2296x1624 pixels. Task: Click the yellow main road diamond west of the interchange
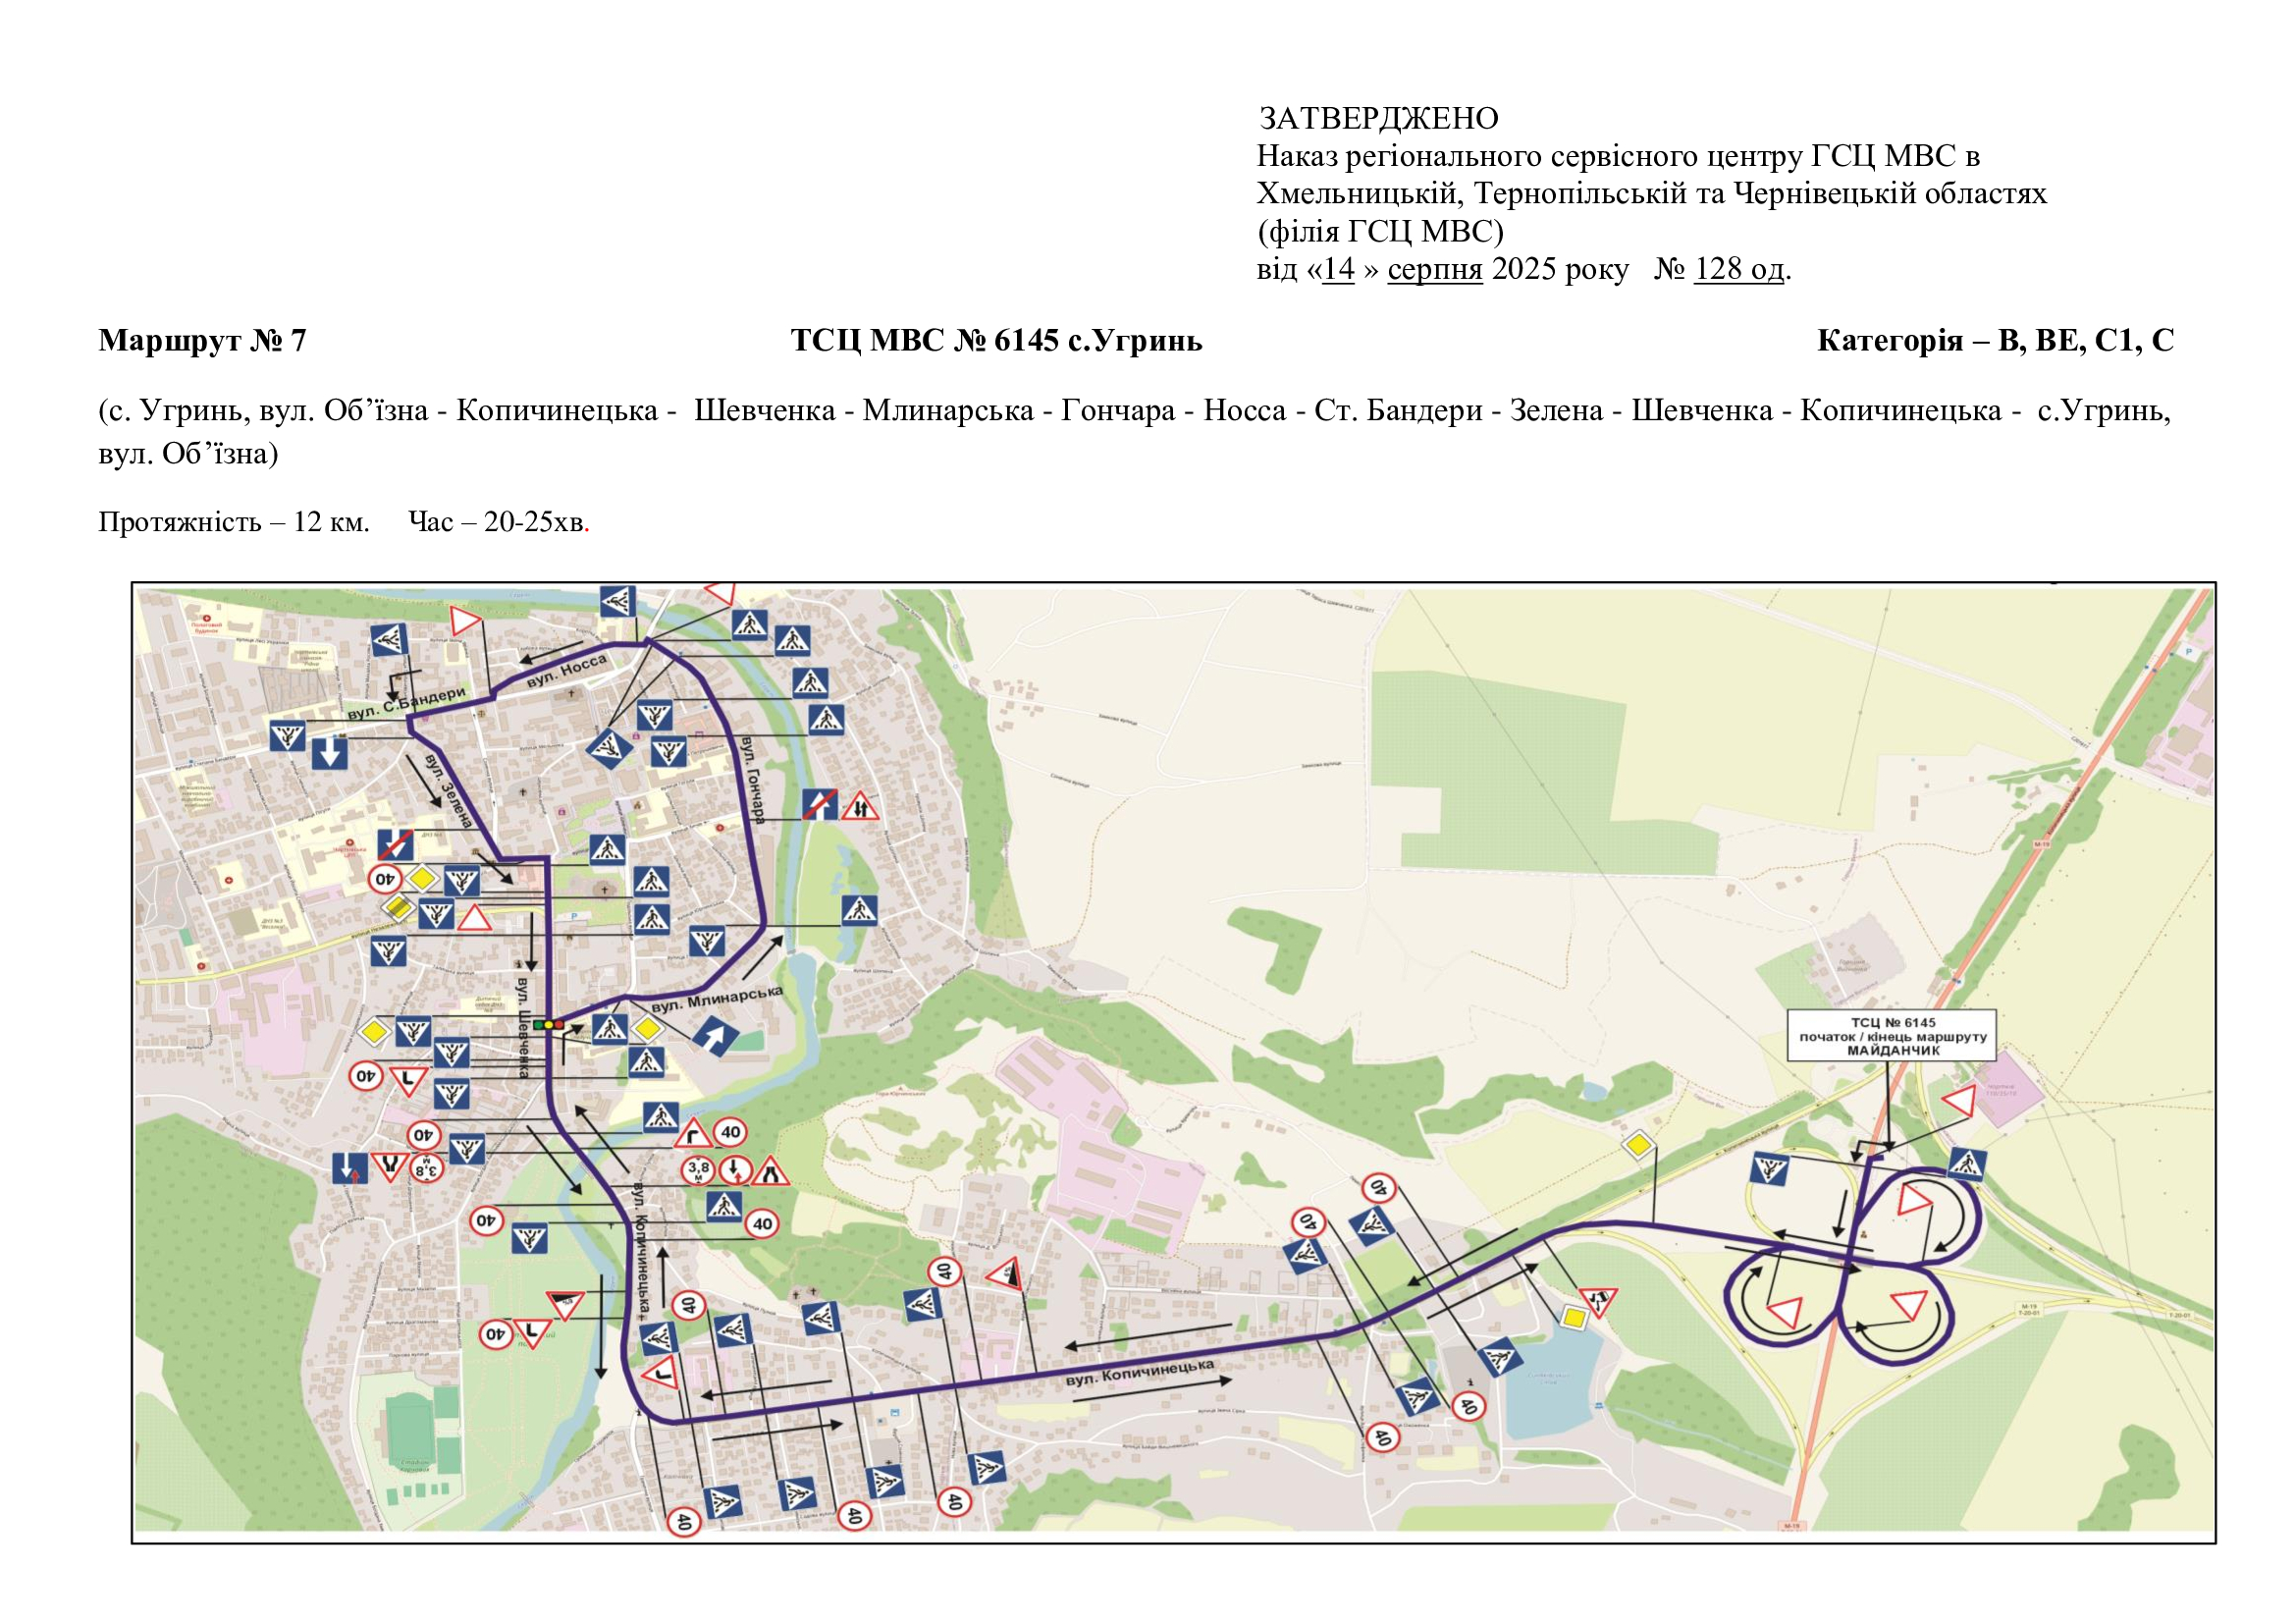(x=1638, y=1145)
